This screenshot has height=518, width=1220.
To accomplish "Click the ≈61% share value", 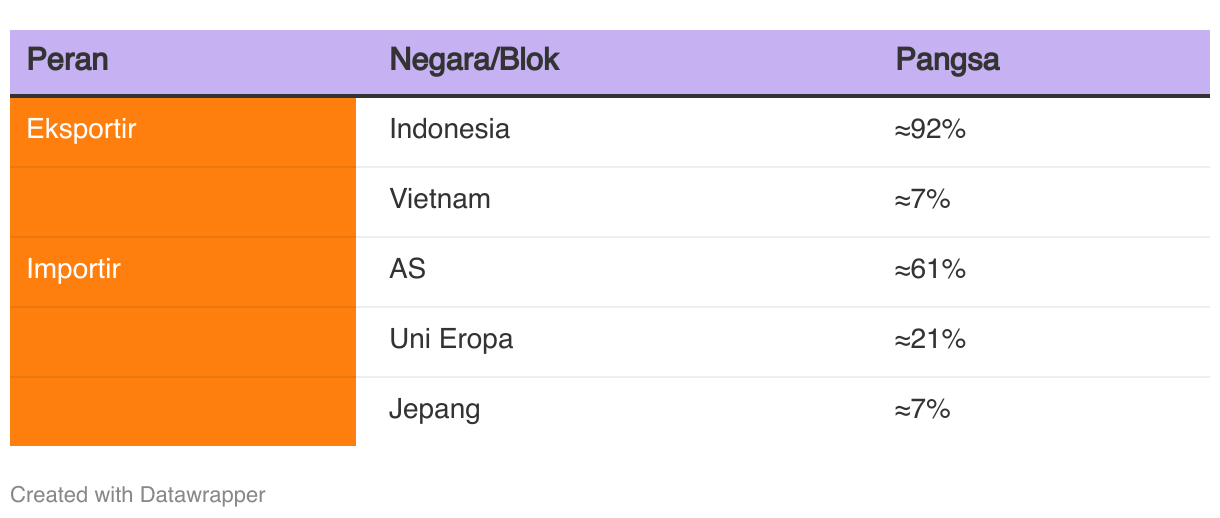I will 929,269.
